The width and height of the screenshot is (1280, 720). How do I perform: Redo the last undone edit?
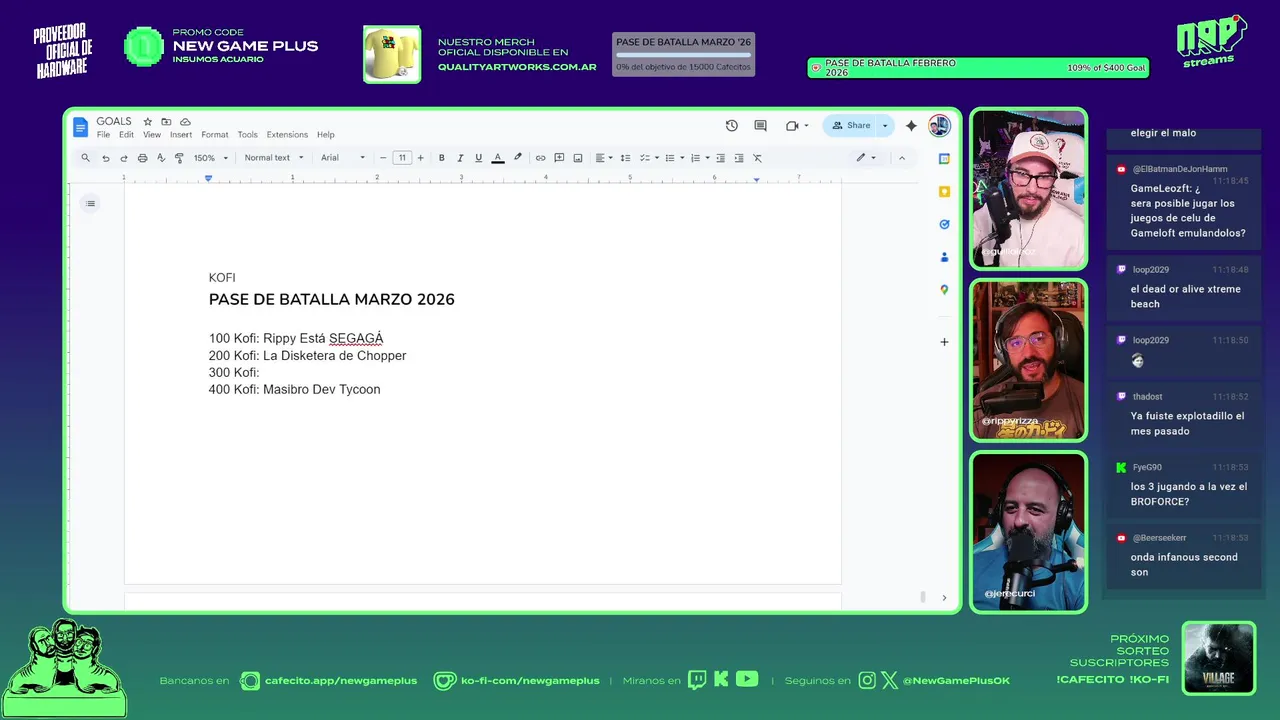(x=124, y=158)
